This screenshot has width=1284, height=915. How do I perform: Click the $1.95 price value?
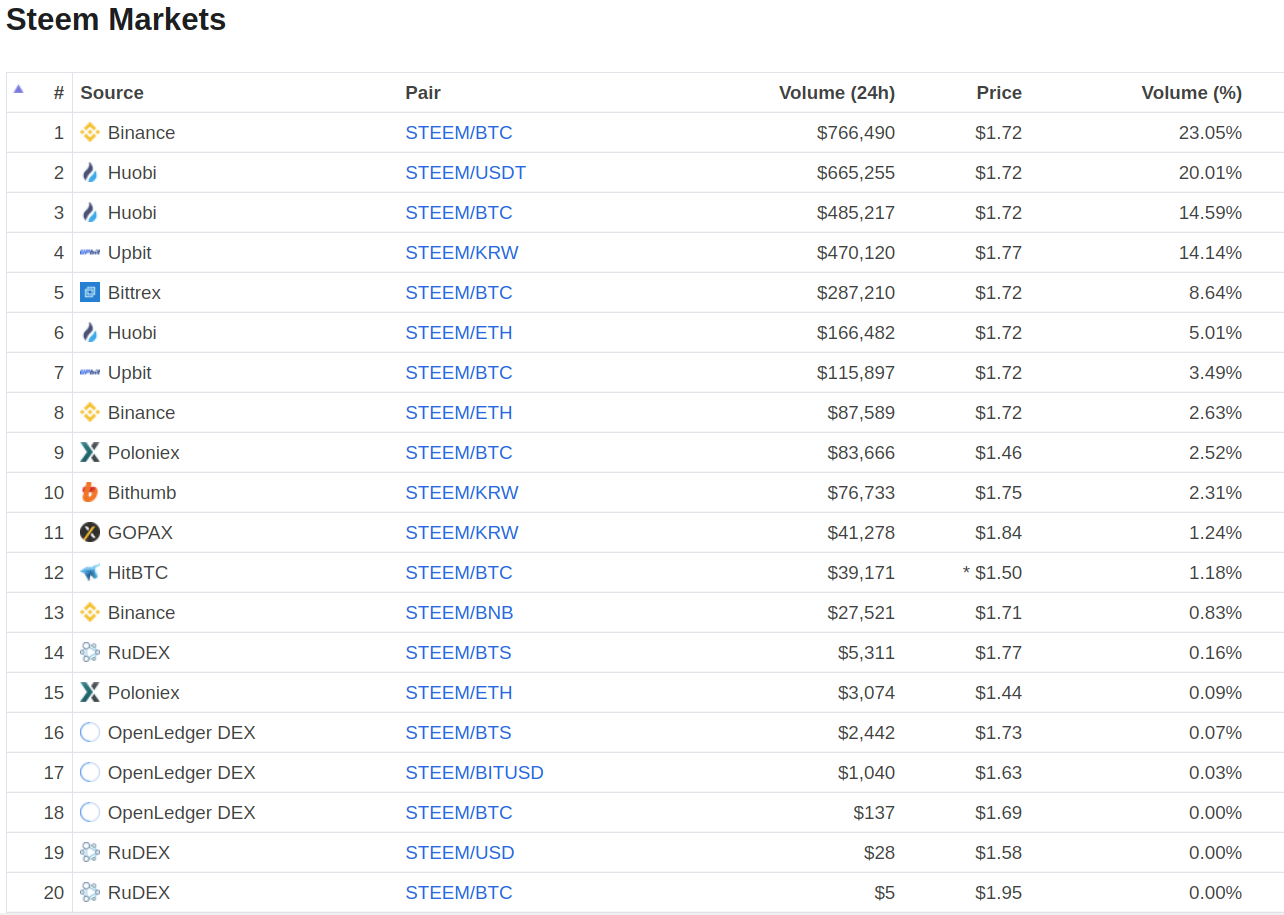coord(999,893)
